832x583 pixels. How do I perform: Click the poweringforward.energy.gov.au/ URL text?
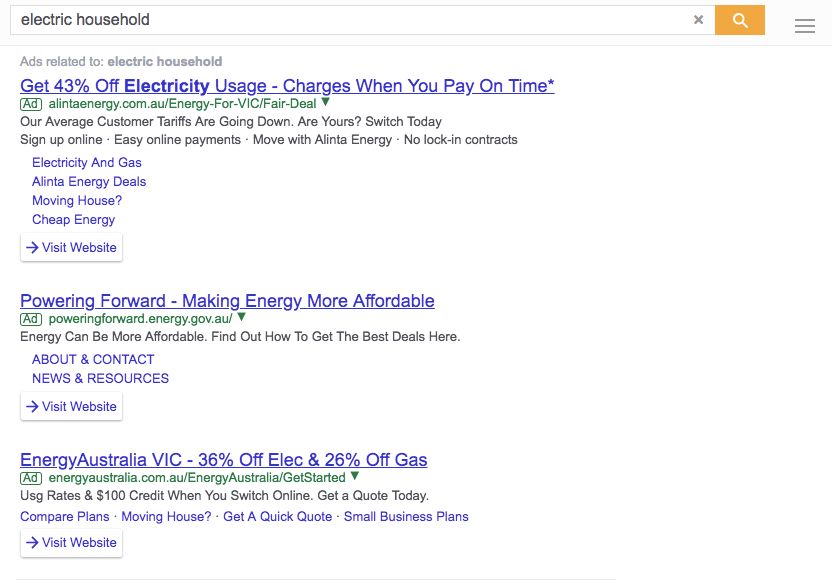[x=141, y=319]
